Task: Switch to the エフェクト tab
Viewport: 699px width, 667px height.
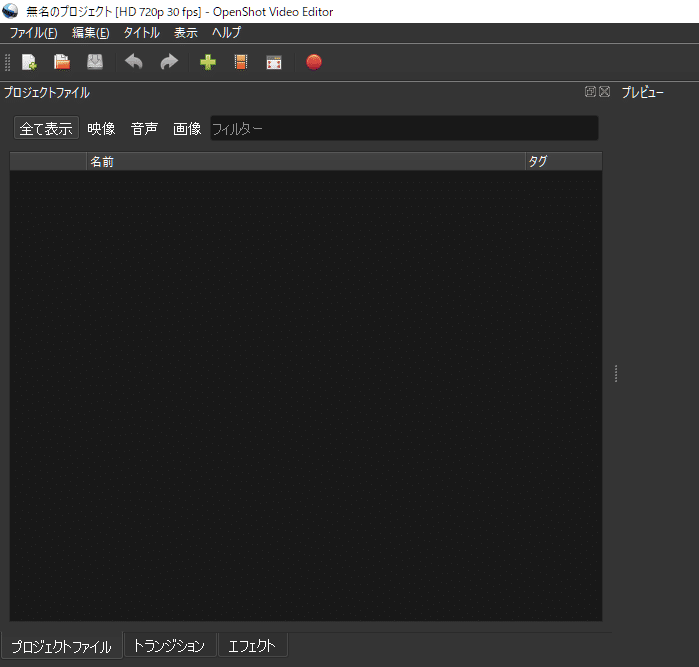Action: pyautogui.click(x=252, y=645)
